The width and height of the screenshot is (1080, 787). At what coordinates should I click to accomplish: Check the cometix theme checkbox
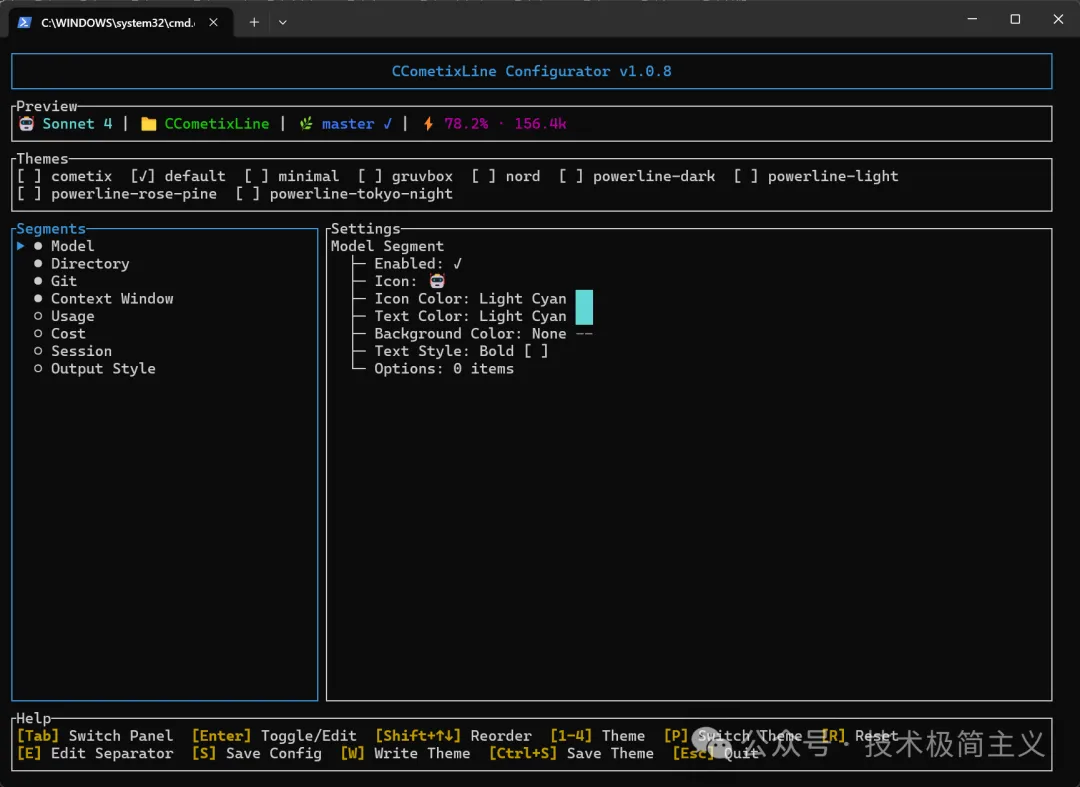29,176
